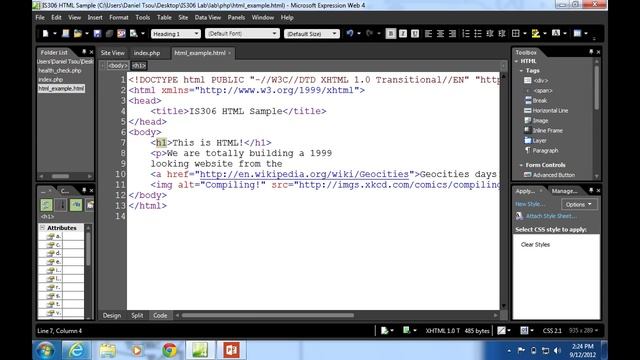
Task: Collapse the Tags toolbox section
Action: pos(521,71)
